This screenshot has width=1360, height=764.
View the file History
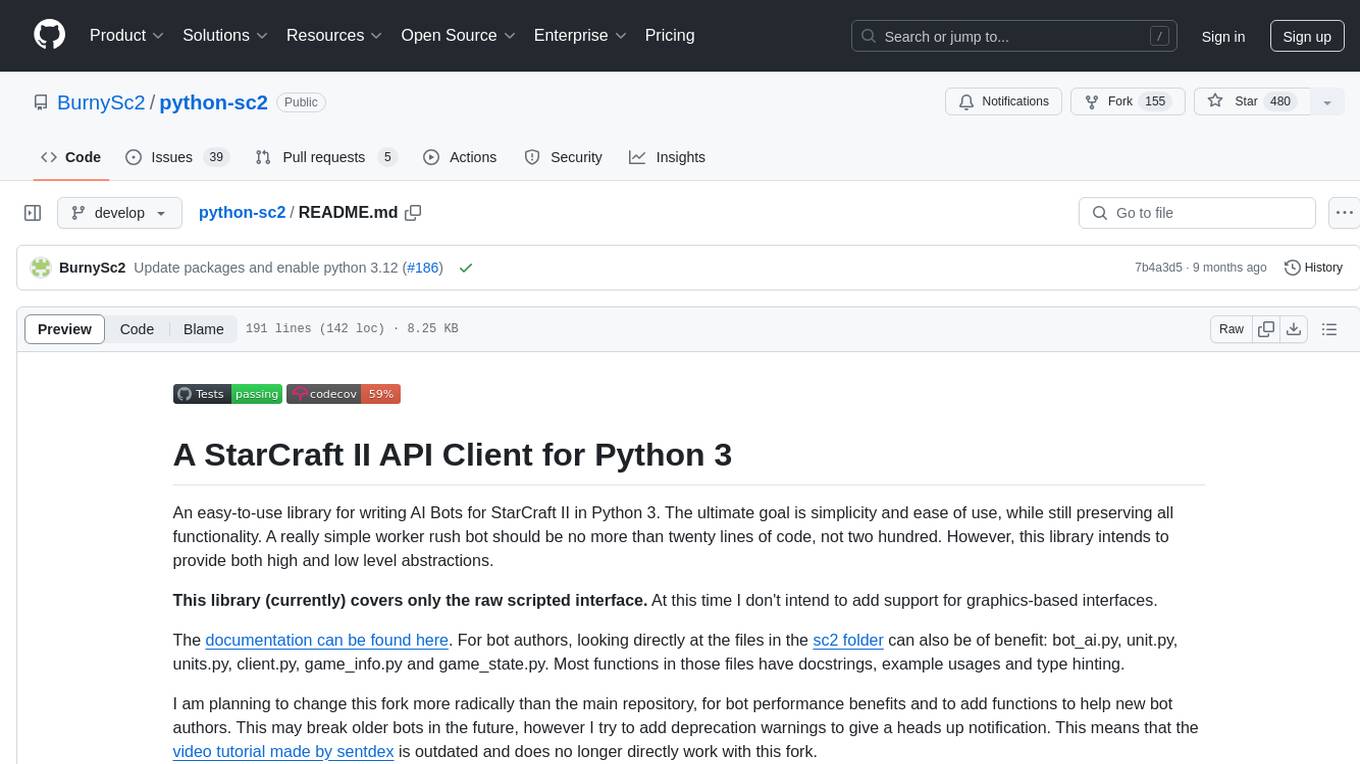(x=1313, y=268)
